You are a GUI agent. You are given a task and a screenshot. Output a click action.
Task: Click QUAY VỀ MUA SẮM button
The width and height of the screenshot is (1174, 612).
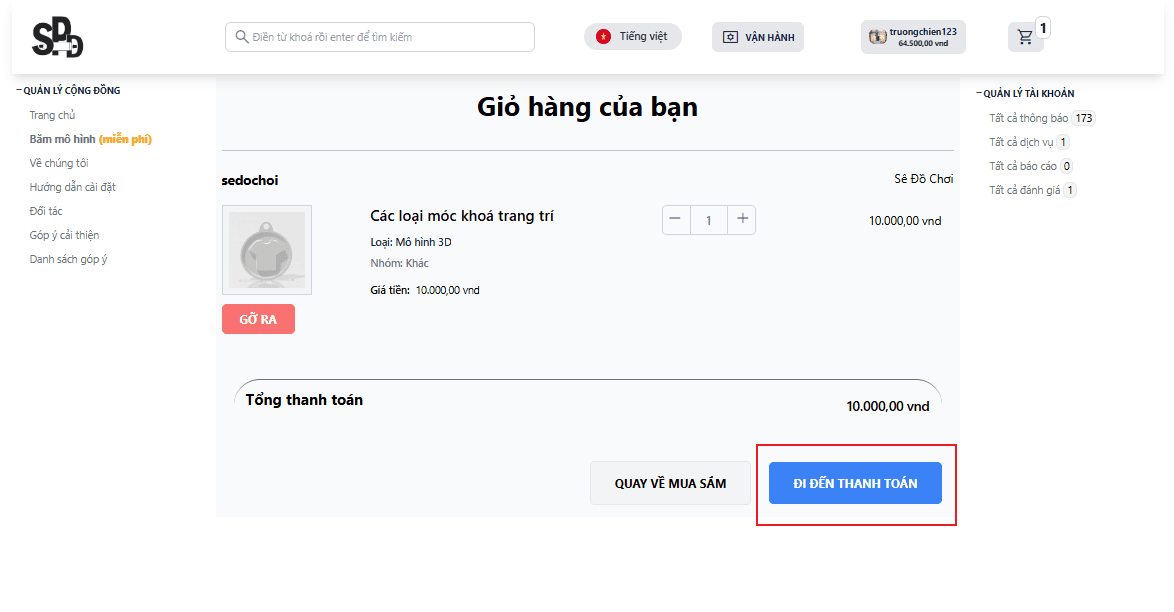point(670,483)
